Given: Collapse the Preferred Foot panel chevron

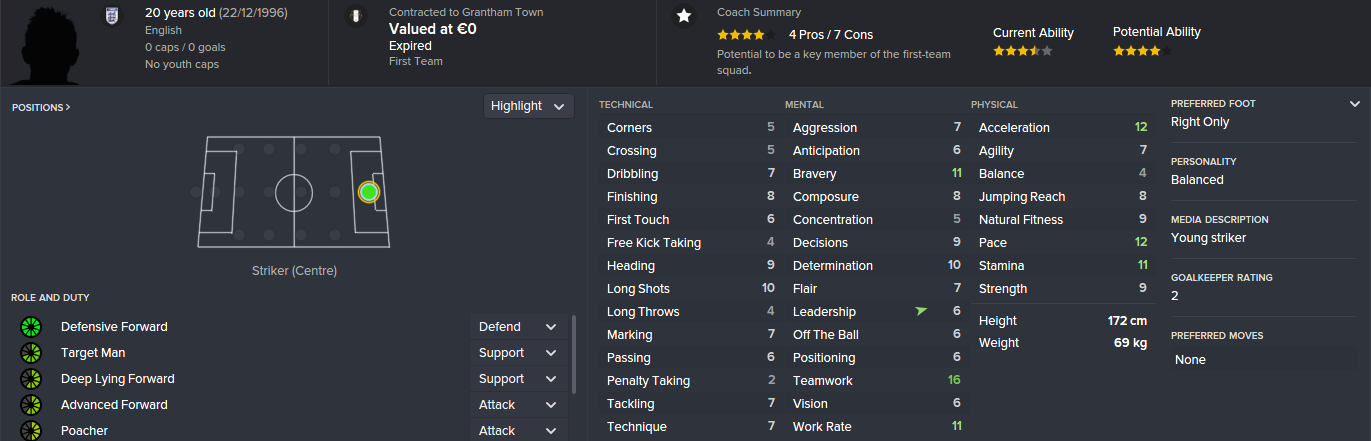Looking at the screenshot, I should [x=1355, y=104].
